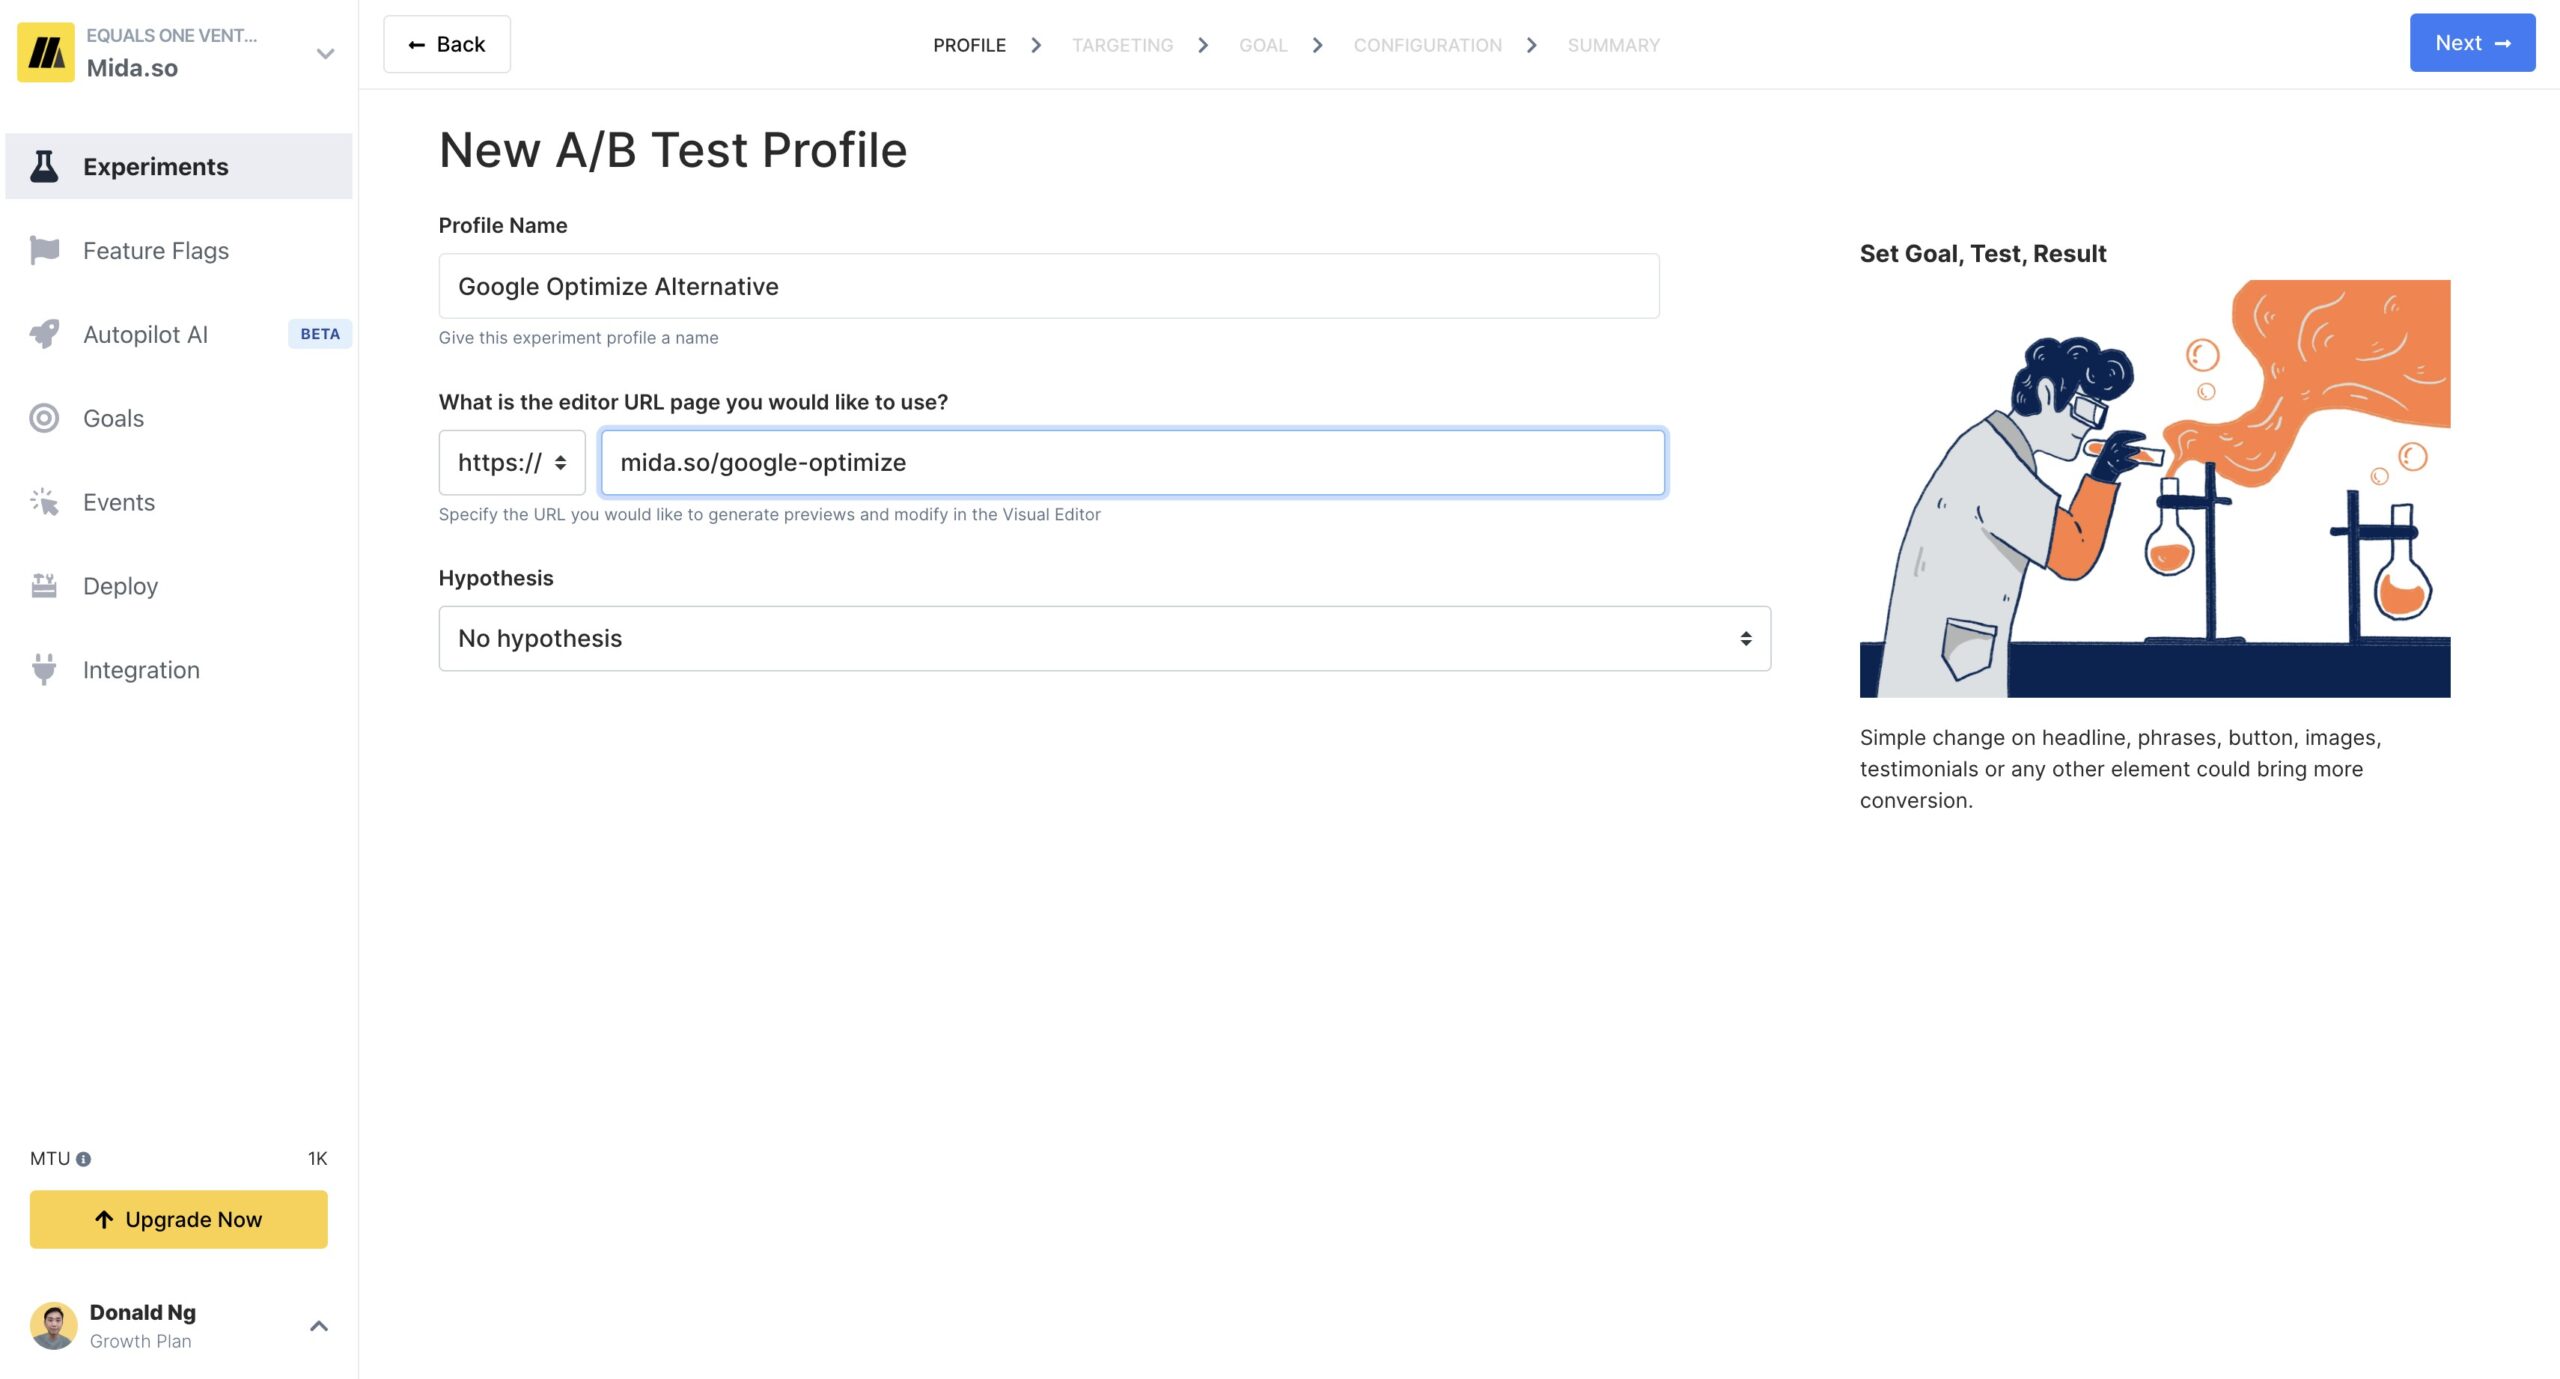The height and width of the screenshot is (1379, 2560).
Task: Open the https:// protocol dropdown
Action: [x=512, y=462]
